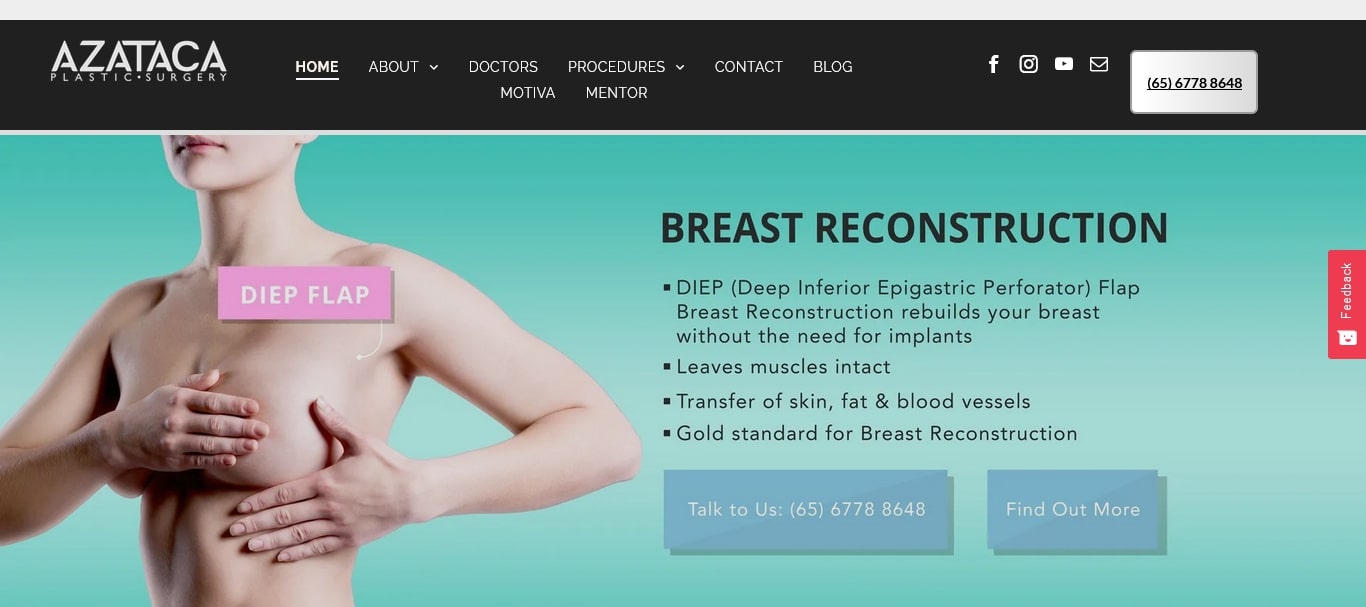This screenshot has height=607, width=1366.
Task: Open the Doctors page
Action: [x=503, y=67]
